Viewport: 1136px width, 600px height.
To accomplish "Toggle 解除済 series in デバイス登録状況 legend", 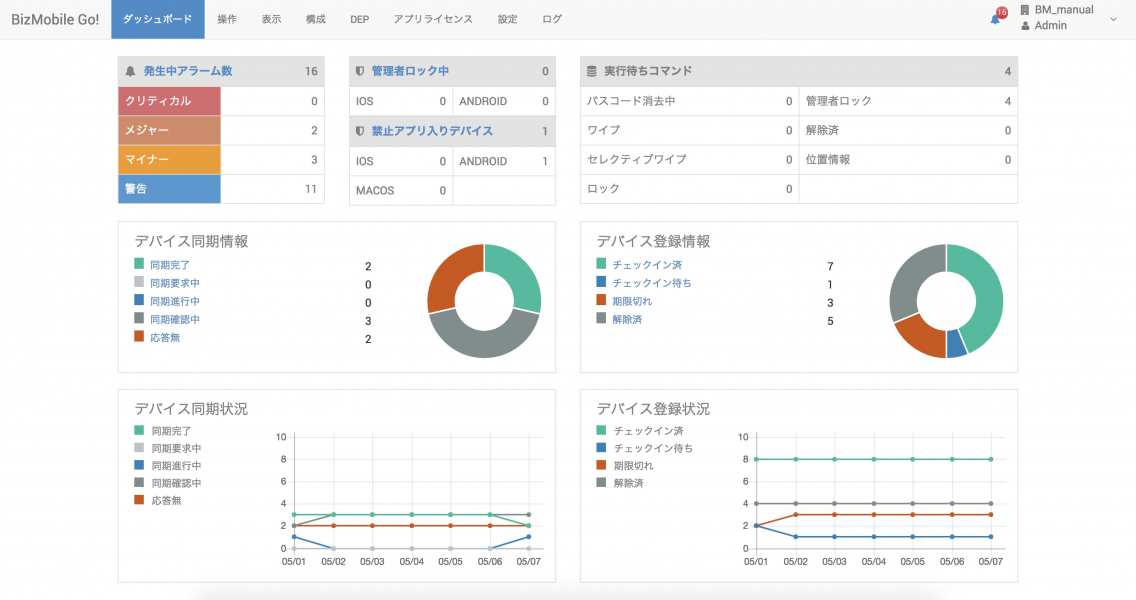I will pos(620,483).
